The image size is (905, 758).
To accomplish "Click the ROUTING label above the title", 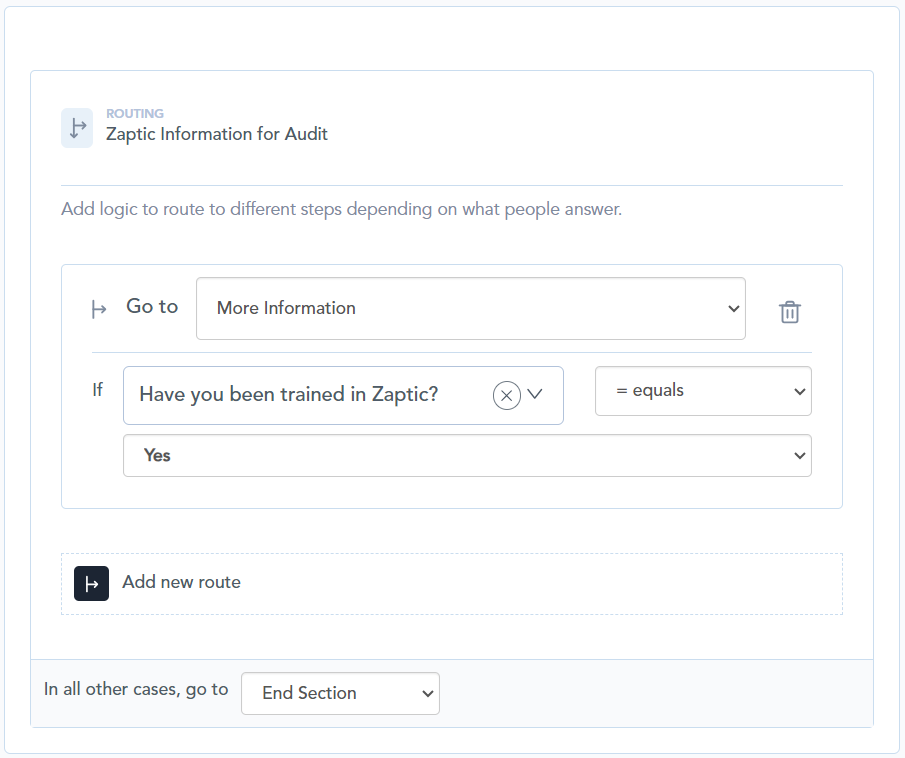I will pyautogui.click(x=135, y=114).
